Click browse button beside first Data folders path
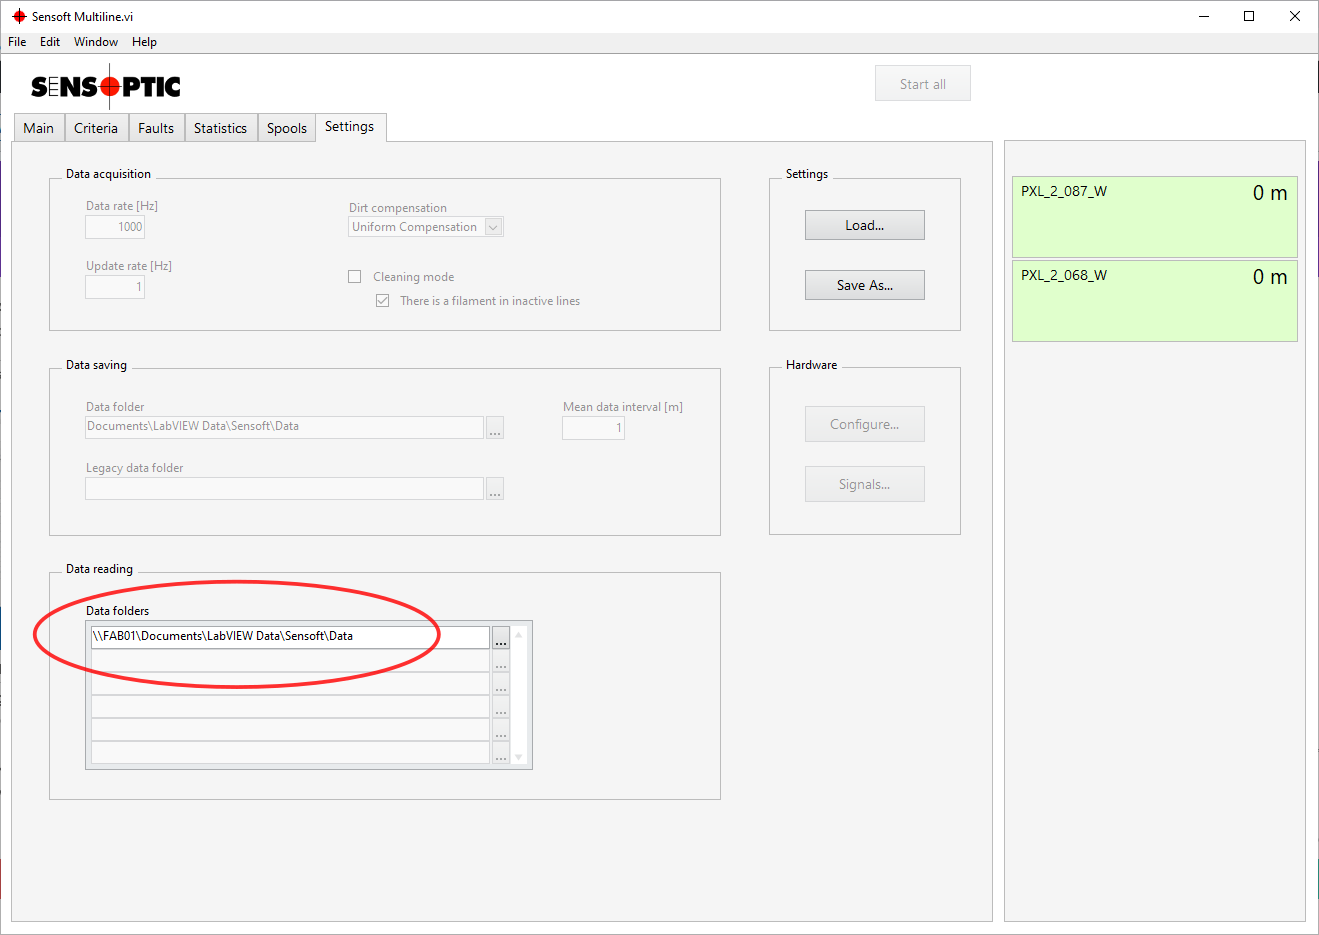This screenshot has height=935, width=1319. pos(501,638)
